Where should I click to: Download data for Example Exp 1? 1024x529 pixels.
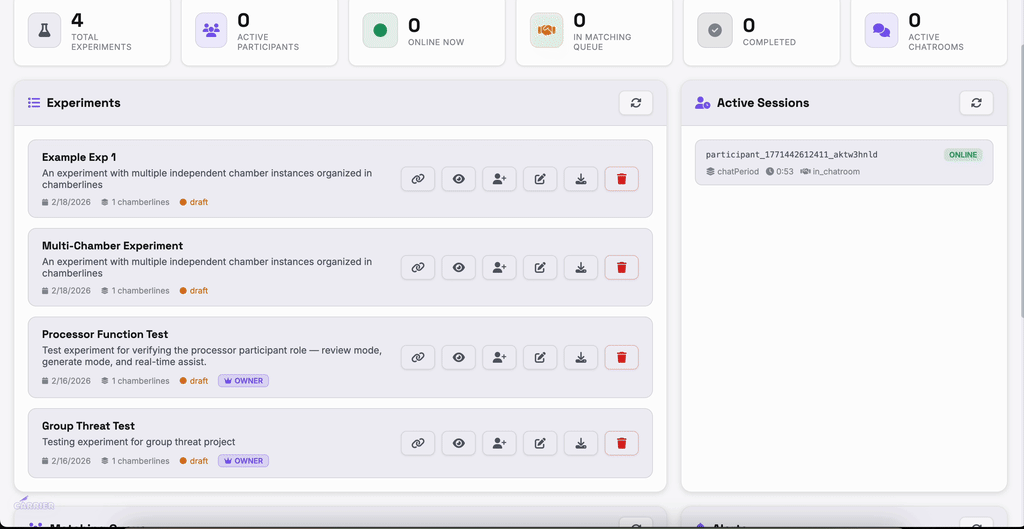click(581, 179)
